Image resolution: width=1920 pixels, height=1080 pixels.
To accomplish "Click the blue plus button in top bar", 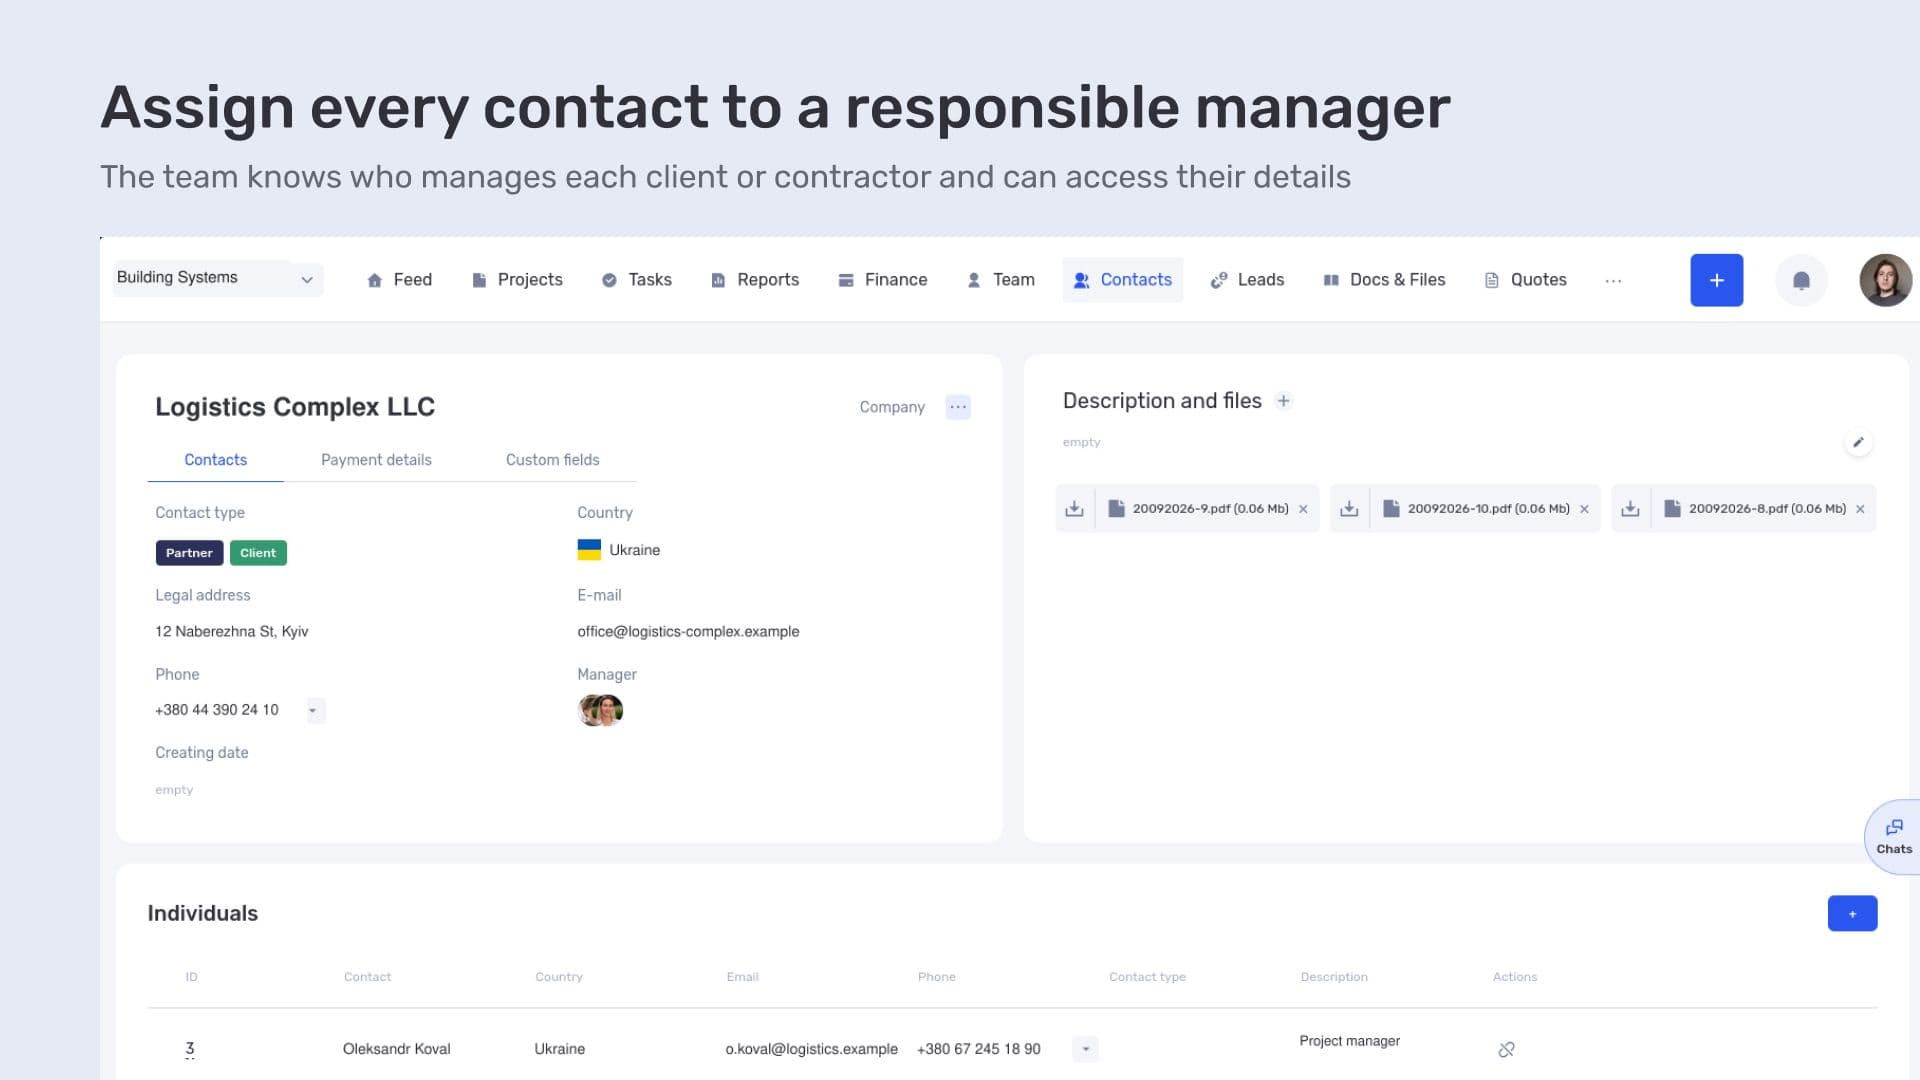I will coord(1716,280).
